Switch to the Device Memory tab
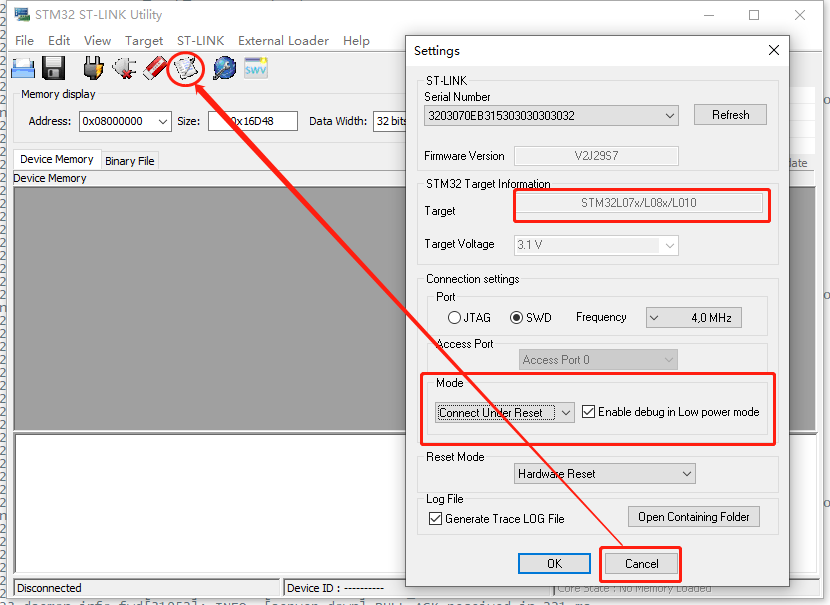 [57, 159]
